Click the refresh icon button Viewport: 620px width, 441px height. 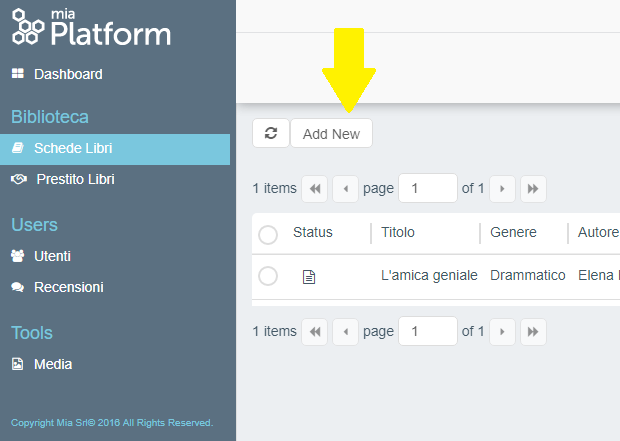click(271, 133)
